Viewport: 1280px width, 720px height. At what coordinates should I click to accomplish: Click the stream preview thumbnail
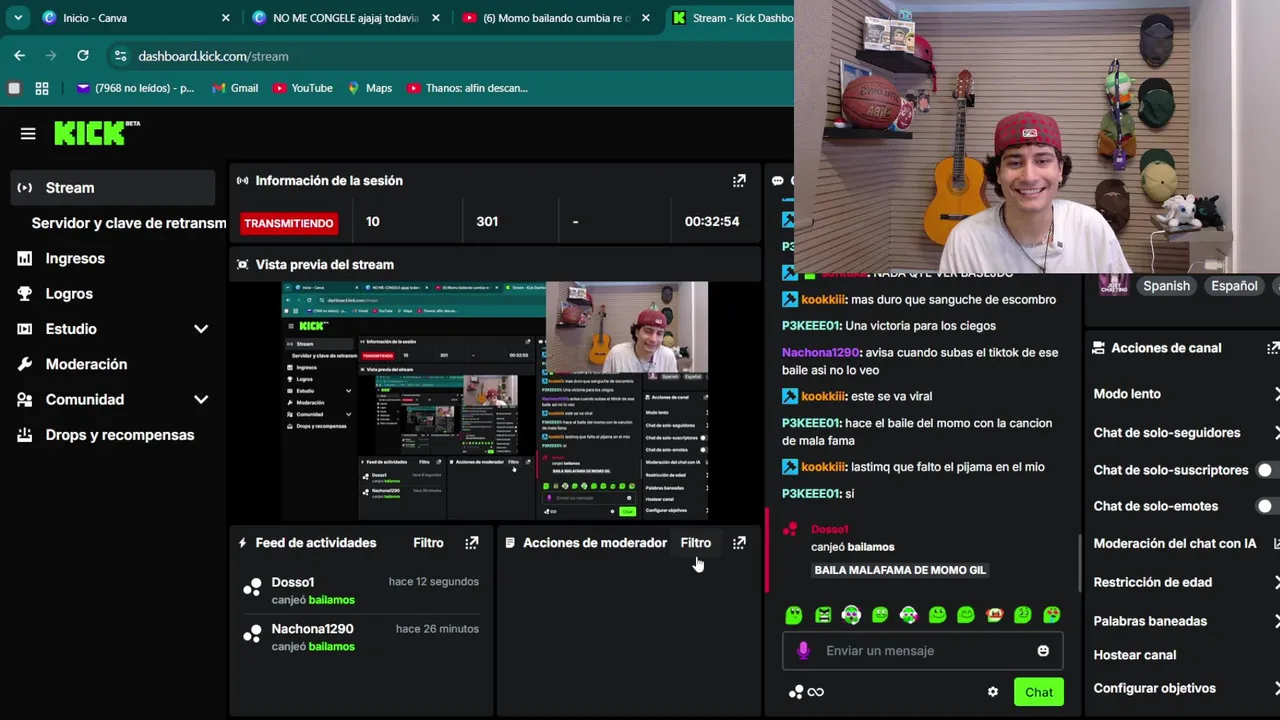click(495, 400)
